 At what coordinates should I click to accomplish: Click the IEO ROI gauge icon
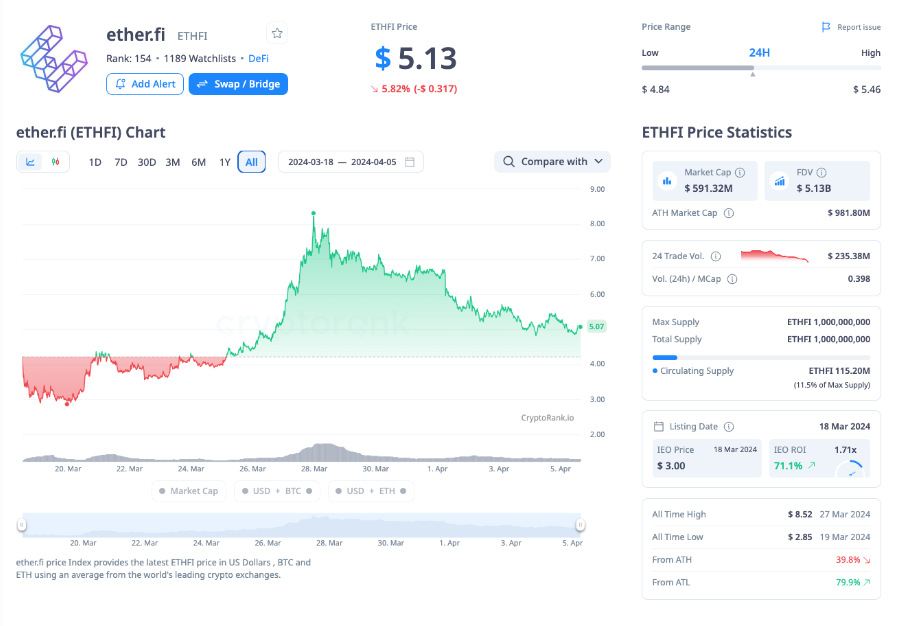click(x=850, y=468)
